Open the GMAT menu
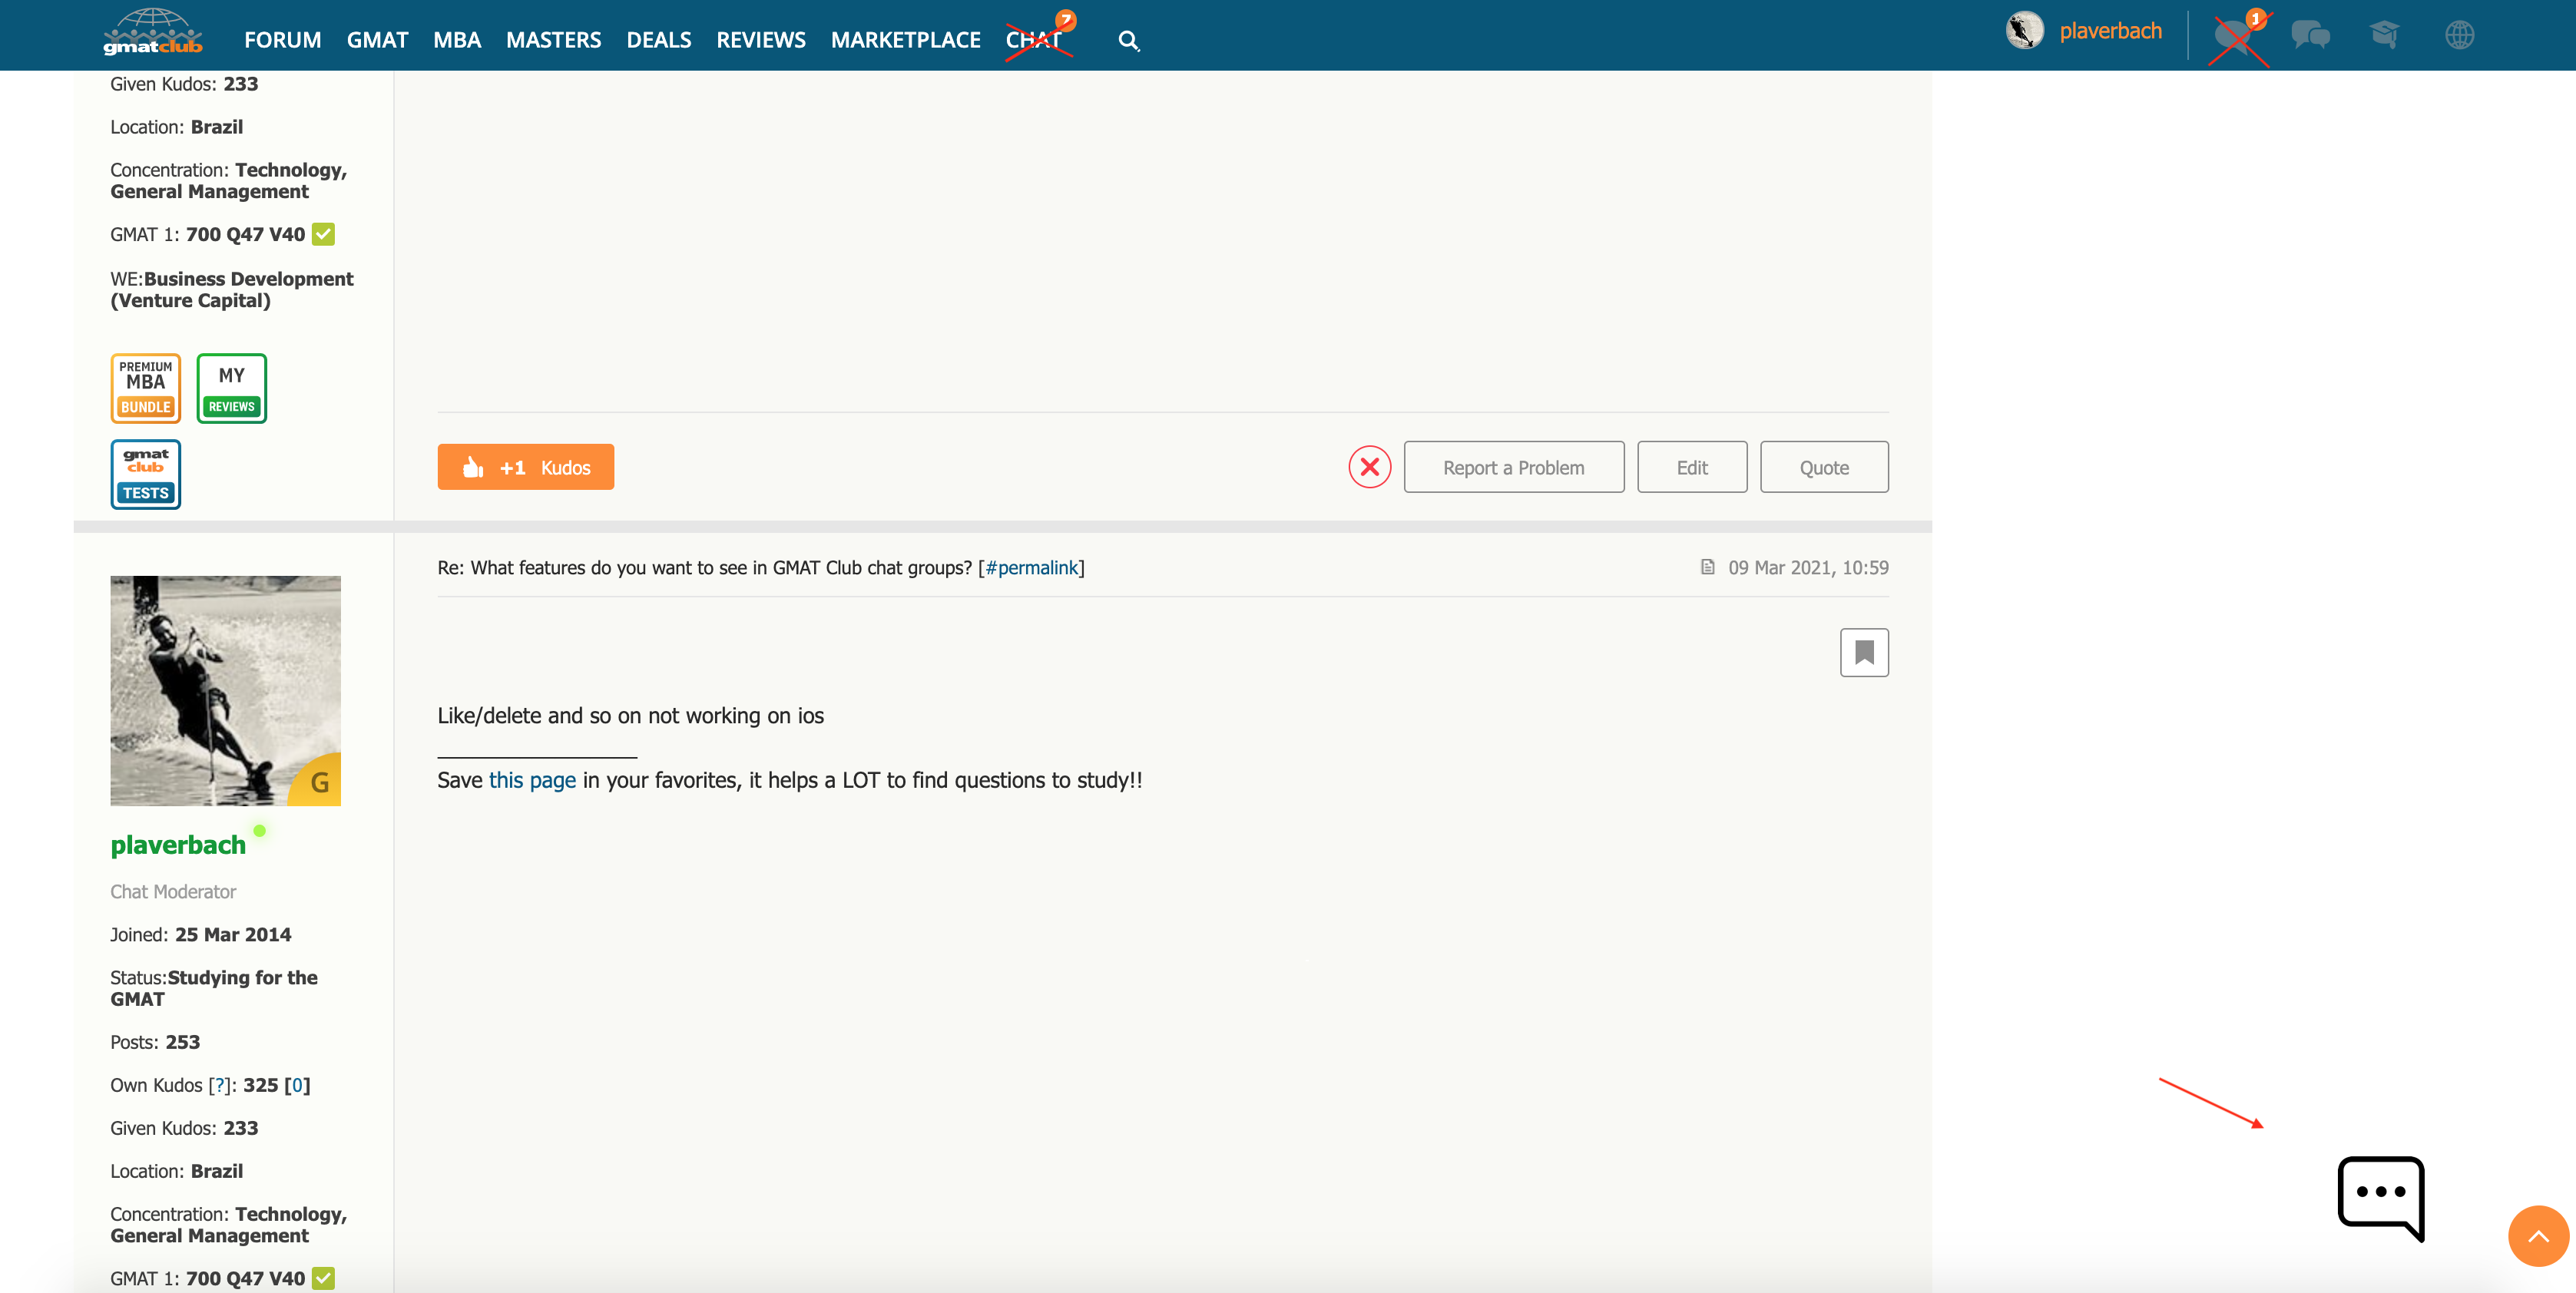Viewport: 2576px width, 1293px height. [377, 40]
